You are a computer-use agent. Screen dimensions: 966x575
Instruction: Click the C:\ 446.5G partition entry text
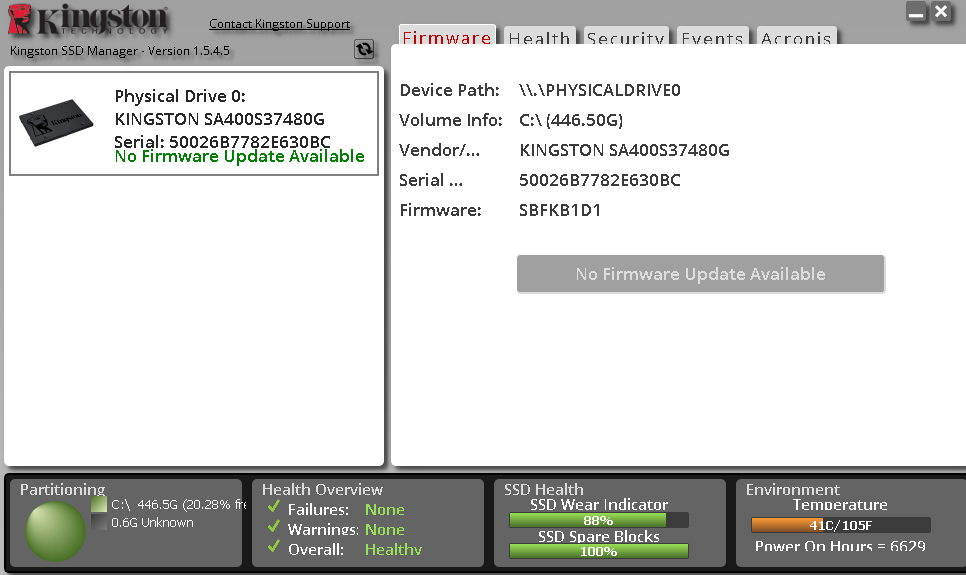coord(179,504)
